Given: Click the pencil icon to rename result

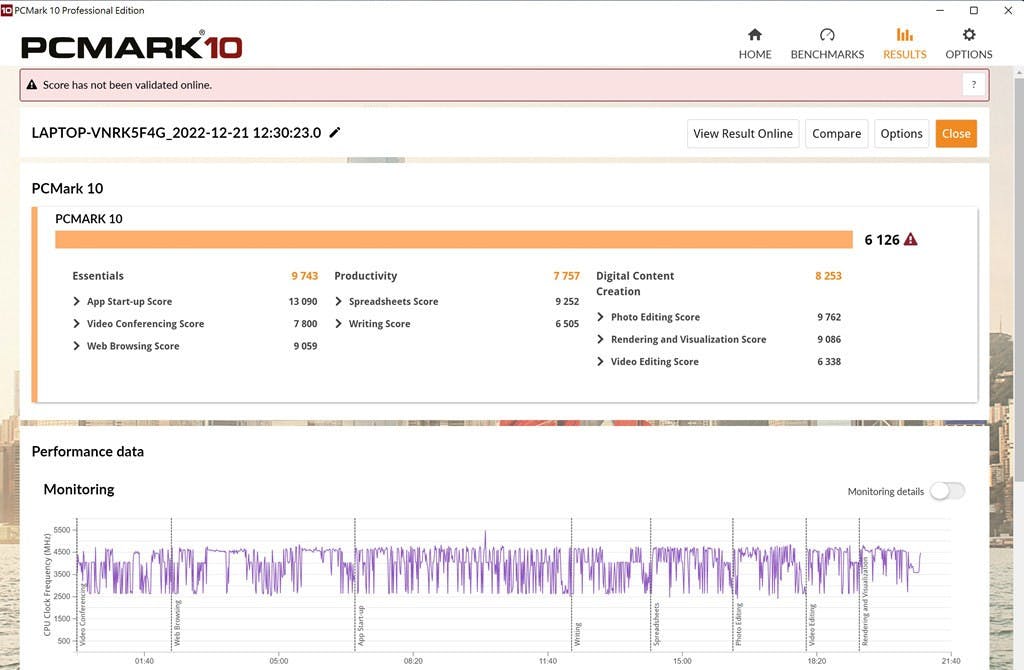Looking at the screenshot, I should [335, 133].
